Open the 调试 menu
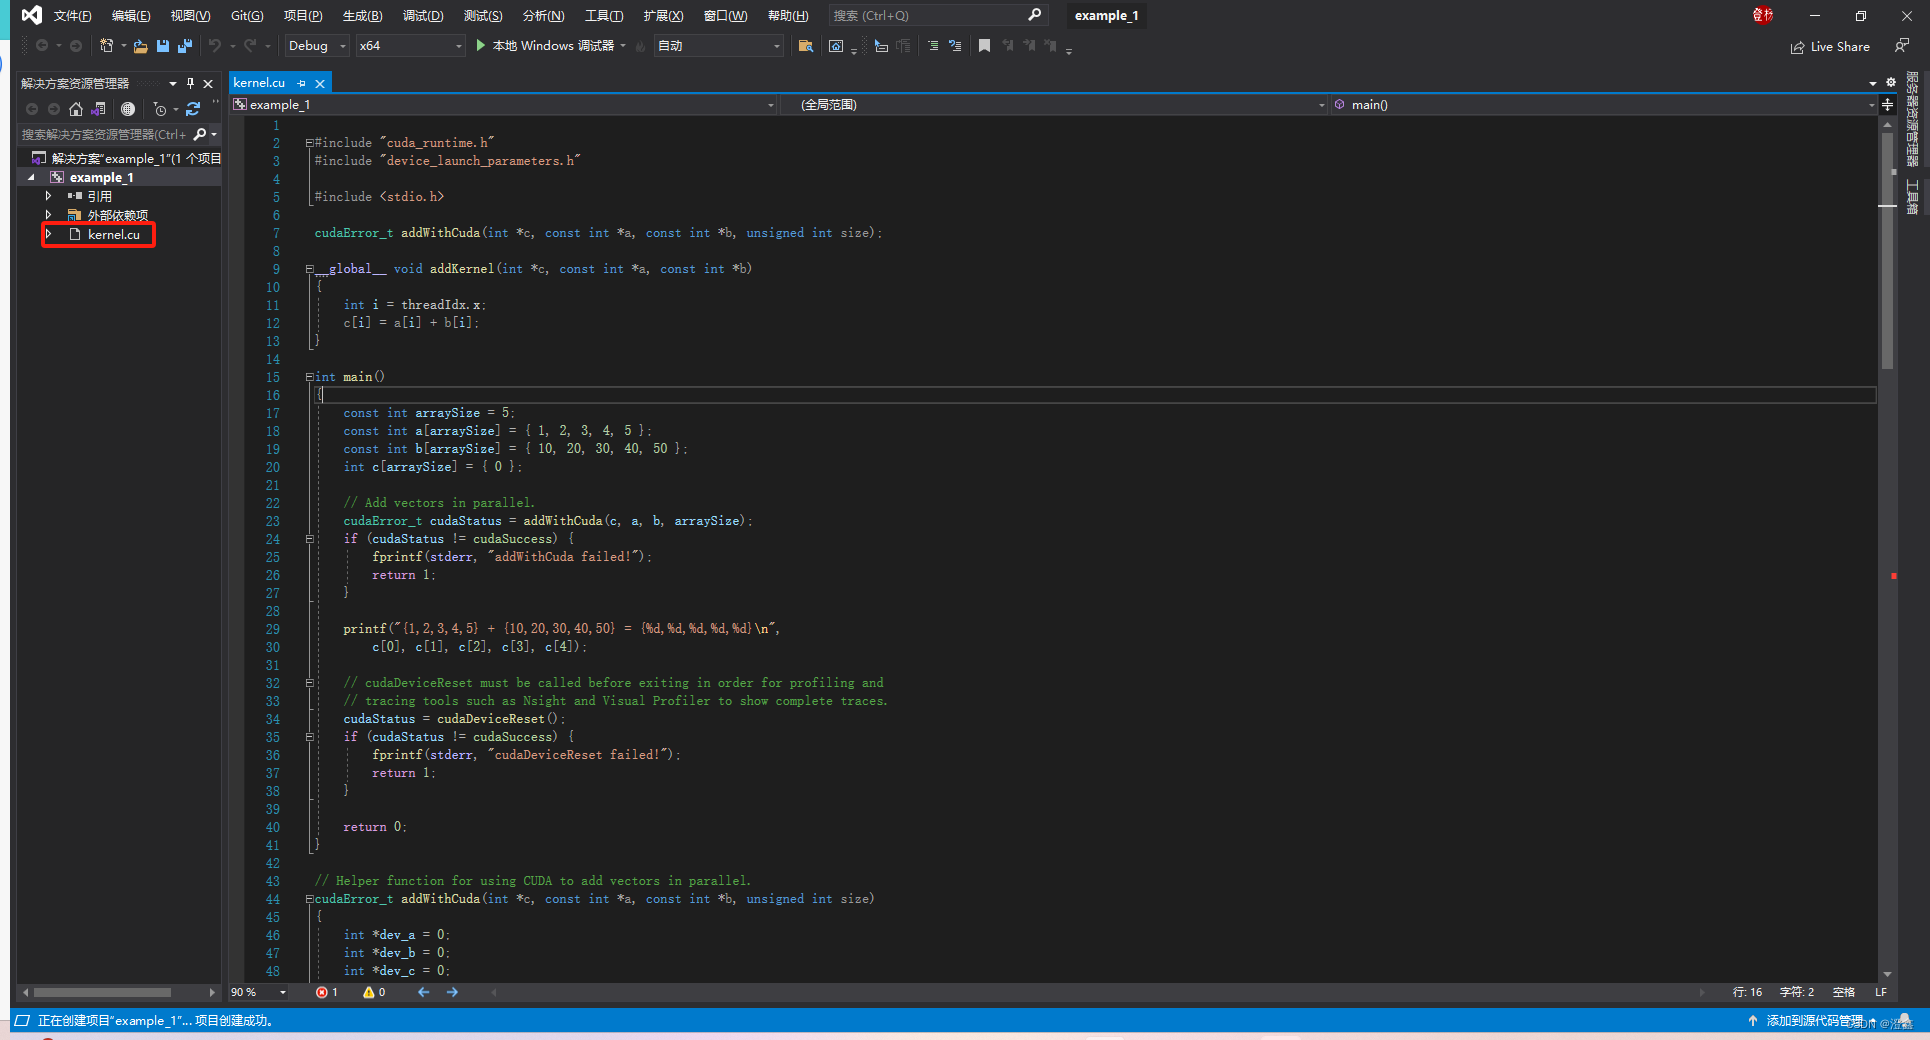 pyautogui.click(x=424, y=15)
